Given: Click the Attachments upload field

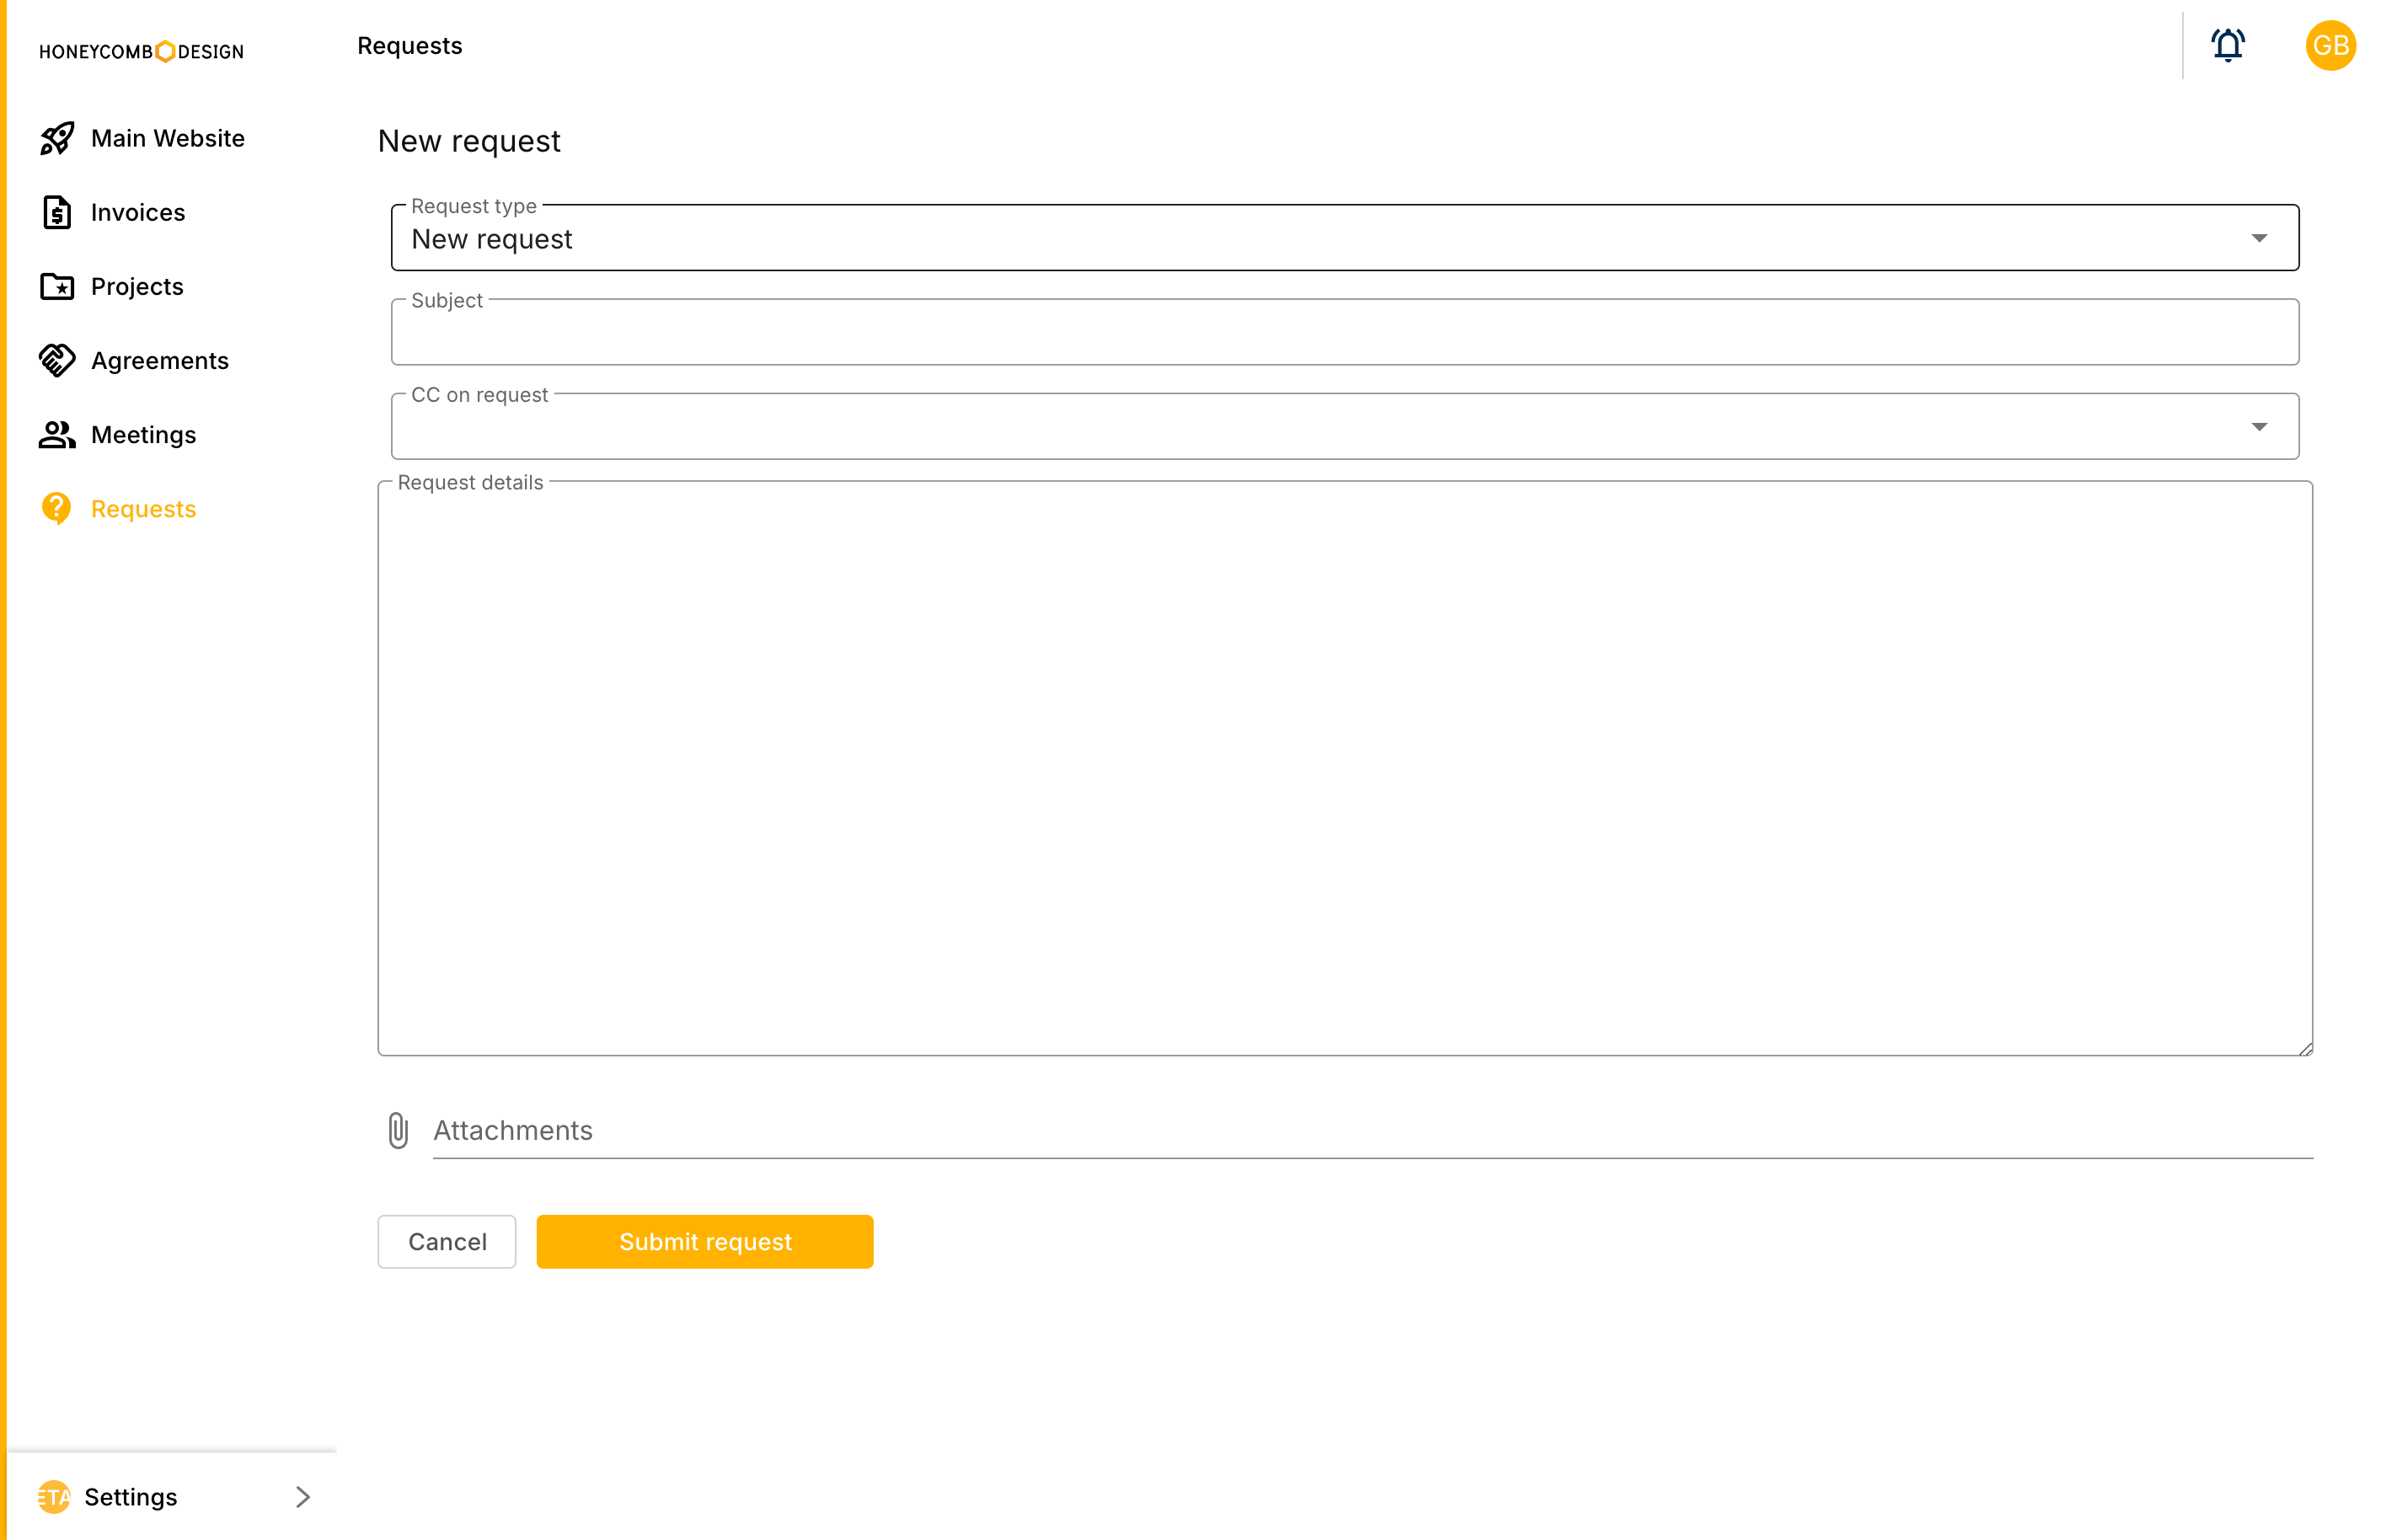Looking at the screenshot, I should point(1372,1130).
